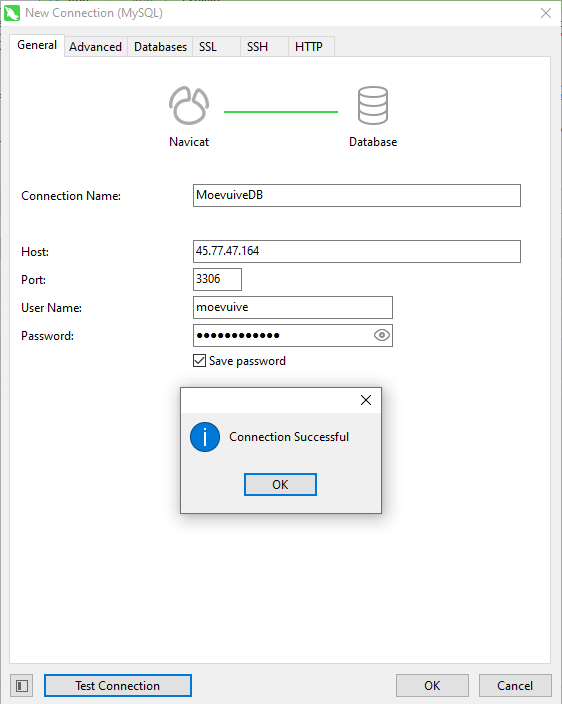Click the side panel toggle icon at bottom-left
This screenshot has width=562, height=704.
point(22,686)
